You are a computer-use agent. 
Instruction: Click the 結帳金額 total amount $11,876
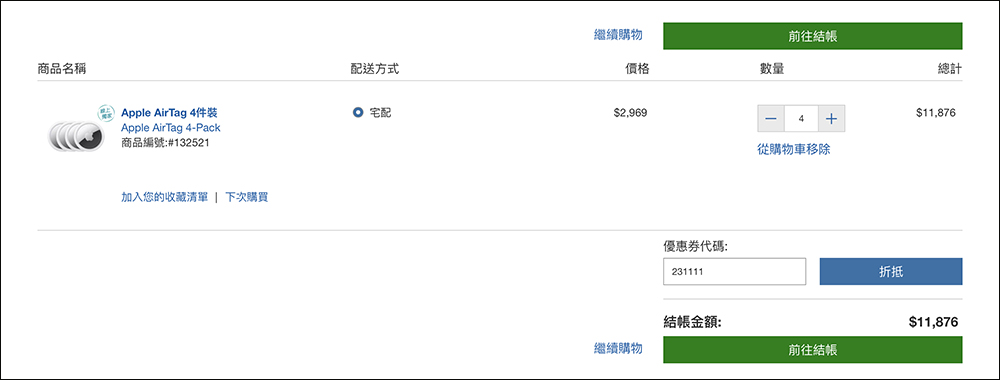click(x=934, y=323)
